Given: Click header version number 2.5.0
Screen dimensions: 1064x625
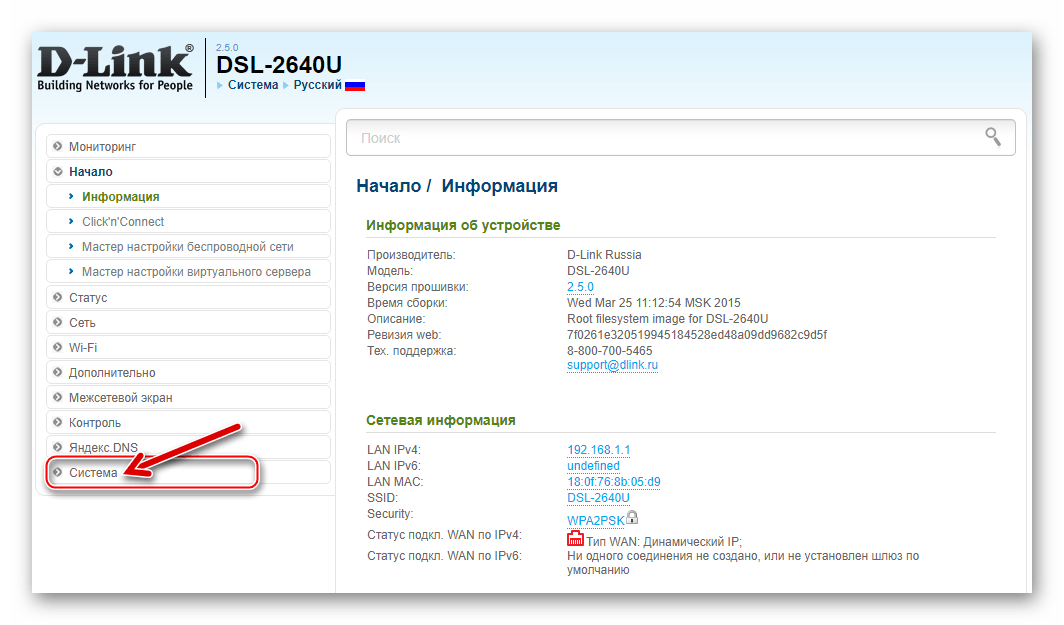Looking at the screenshot, I should [227, 48].
